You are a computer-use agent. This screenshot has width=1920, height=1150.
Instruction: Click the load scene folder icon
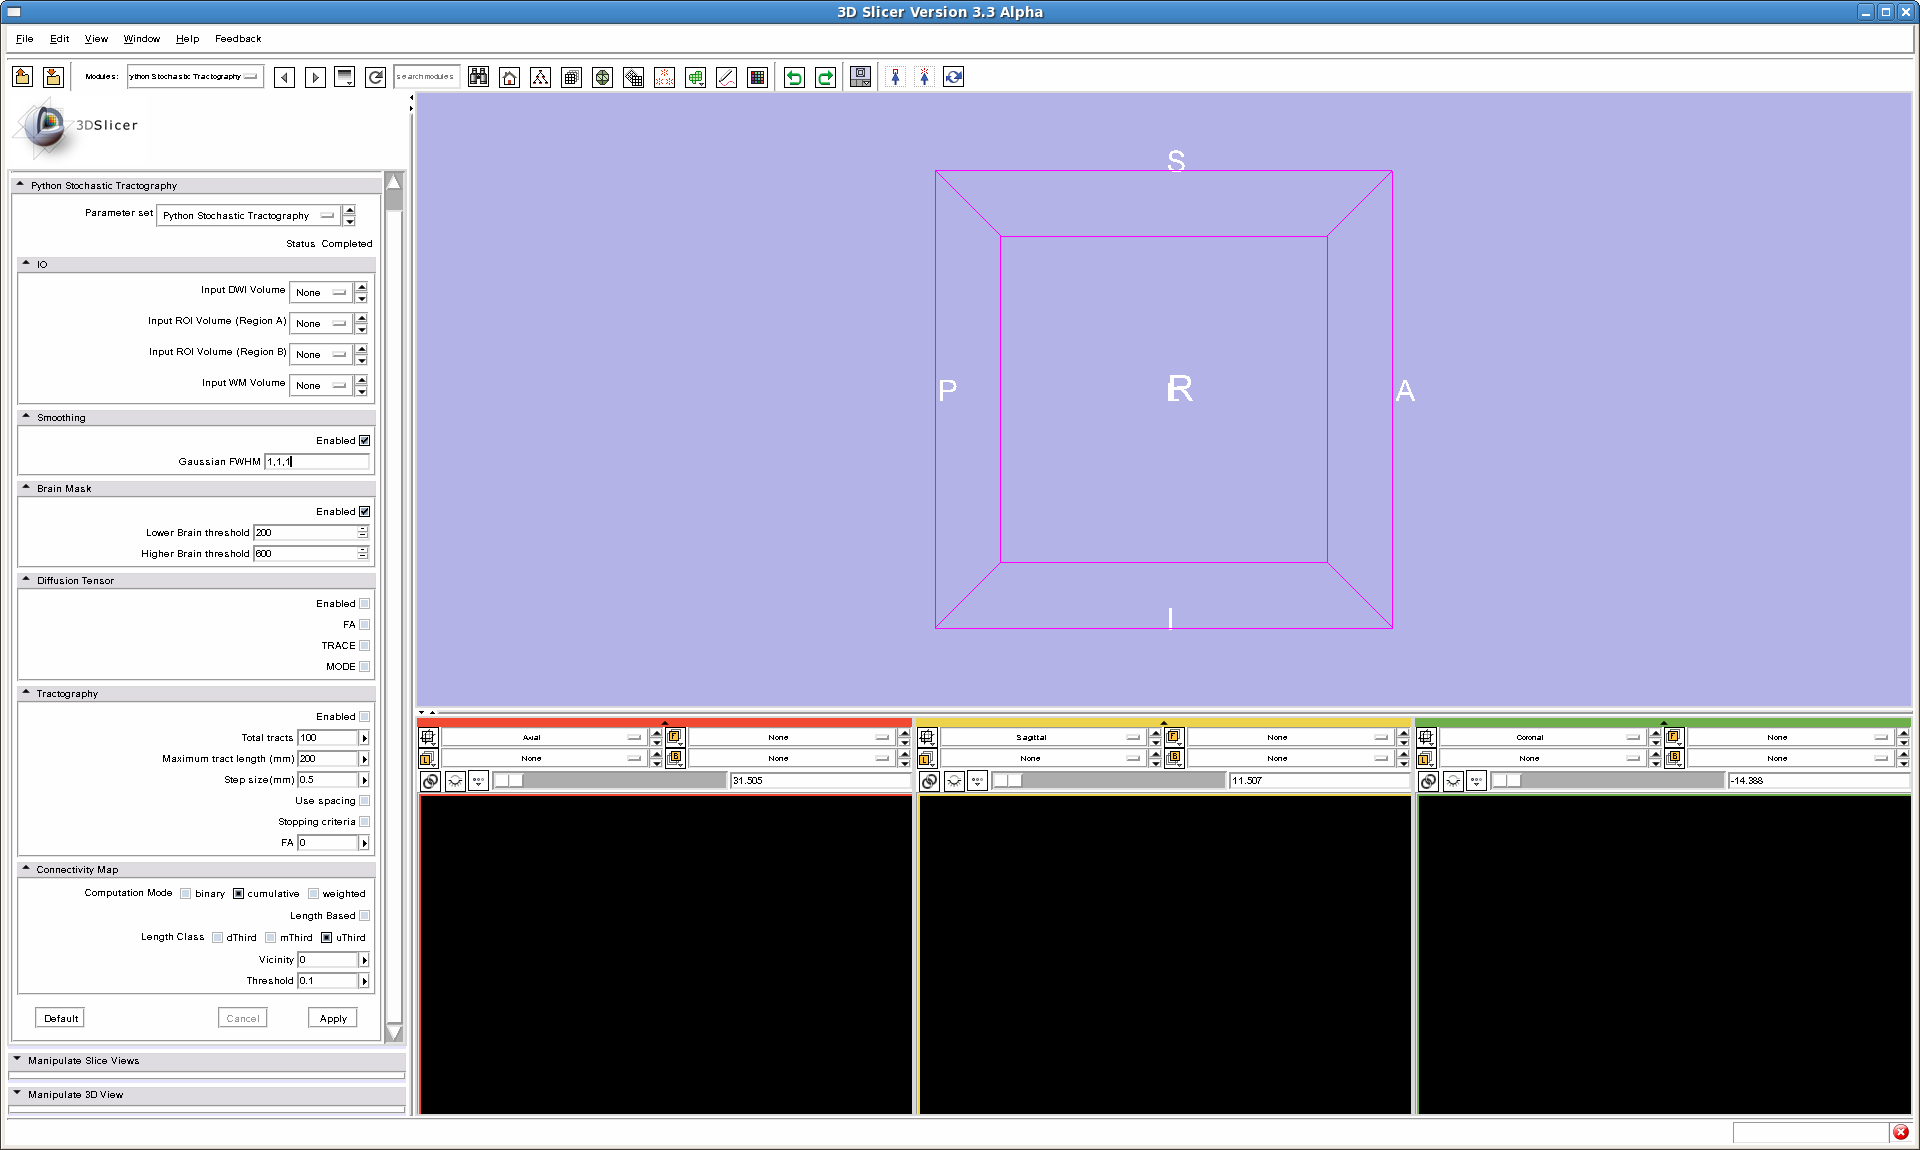point(22,77)
